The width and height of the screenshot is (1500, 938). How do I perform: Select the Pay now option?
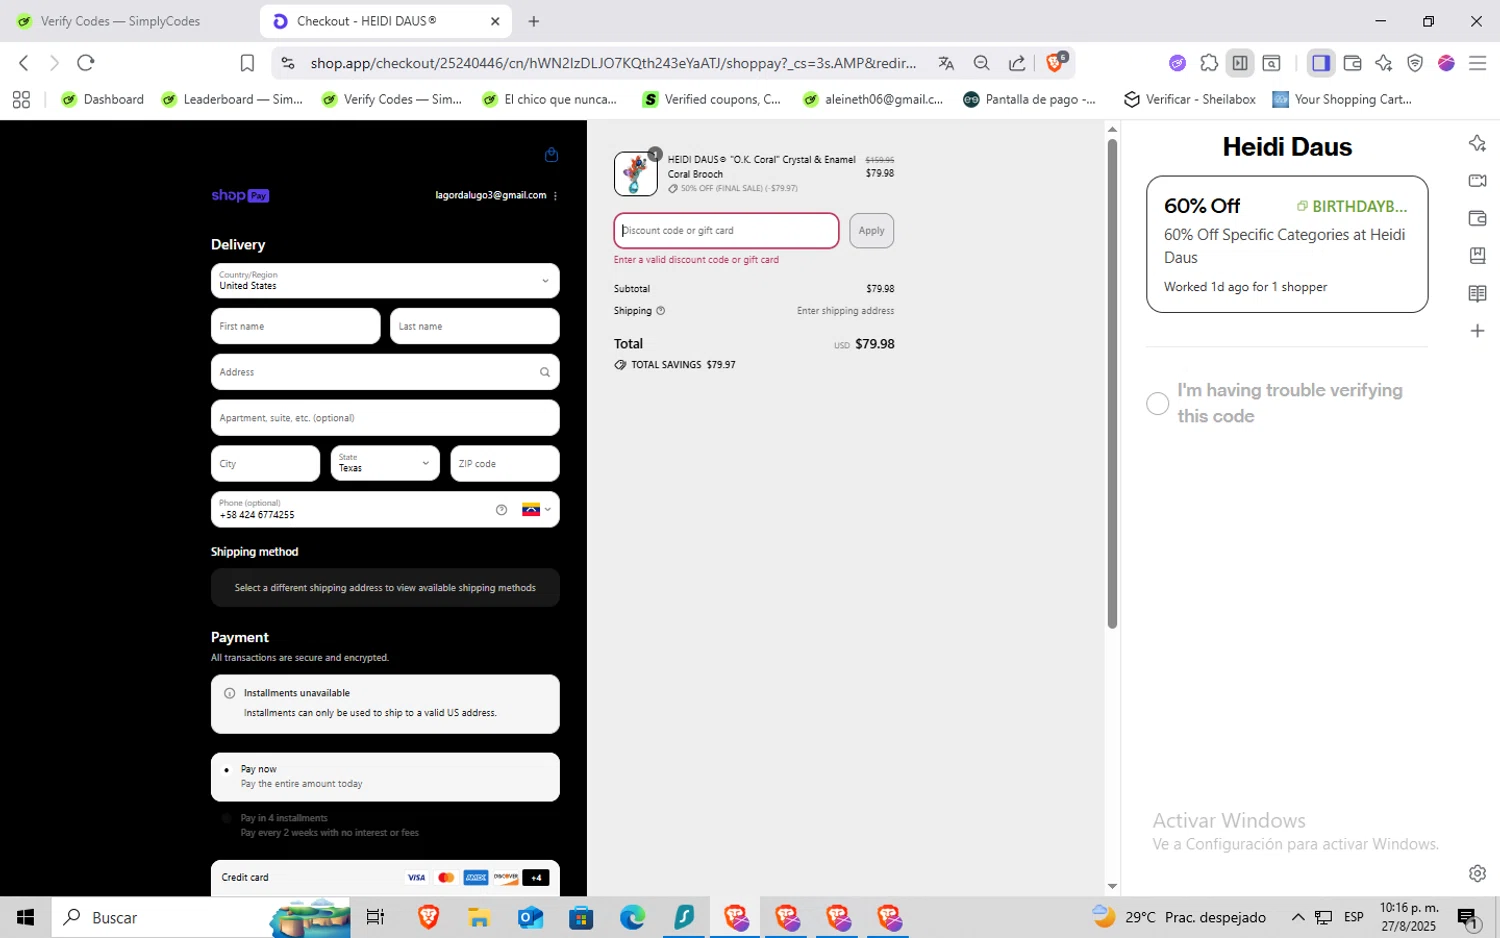pyautogui.click(x=385, y=777)
